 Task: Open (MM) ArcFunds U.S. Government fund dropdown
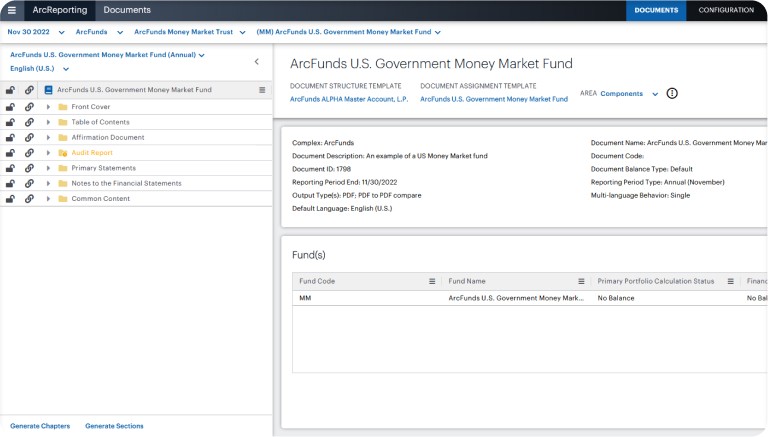(x=348, y=32)
